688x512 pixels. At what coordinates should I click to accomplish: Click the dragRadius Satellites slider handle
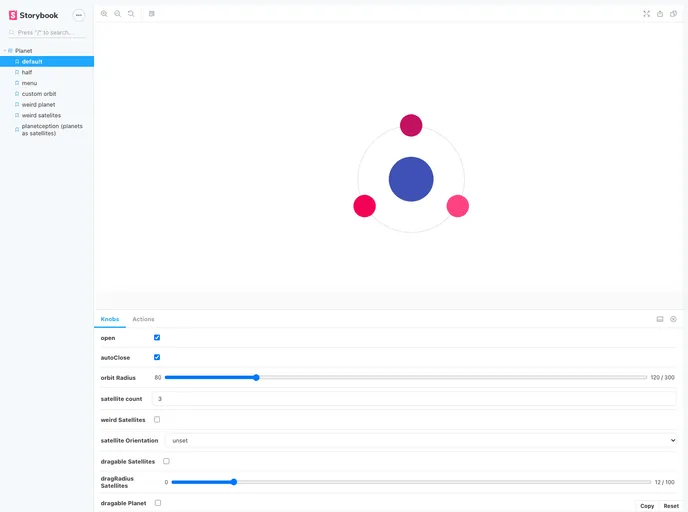coord(234,482)
